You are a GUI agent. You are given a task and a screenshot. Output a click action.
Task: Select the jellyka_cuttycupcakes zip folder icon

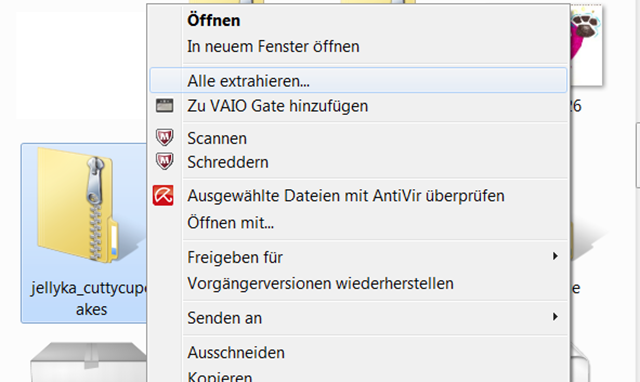point(86,205)
